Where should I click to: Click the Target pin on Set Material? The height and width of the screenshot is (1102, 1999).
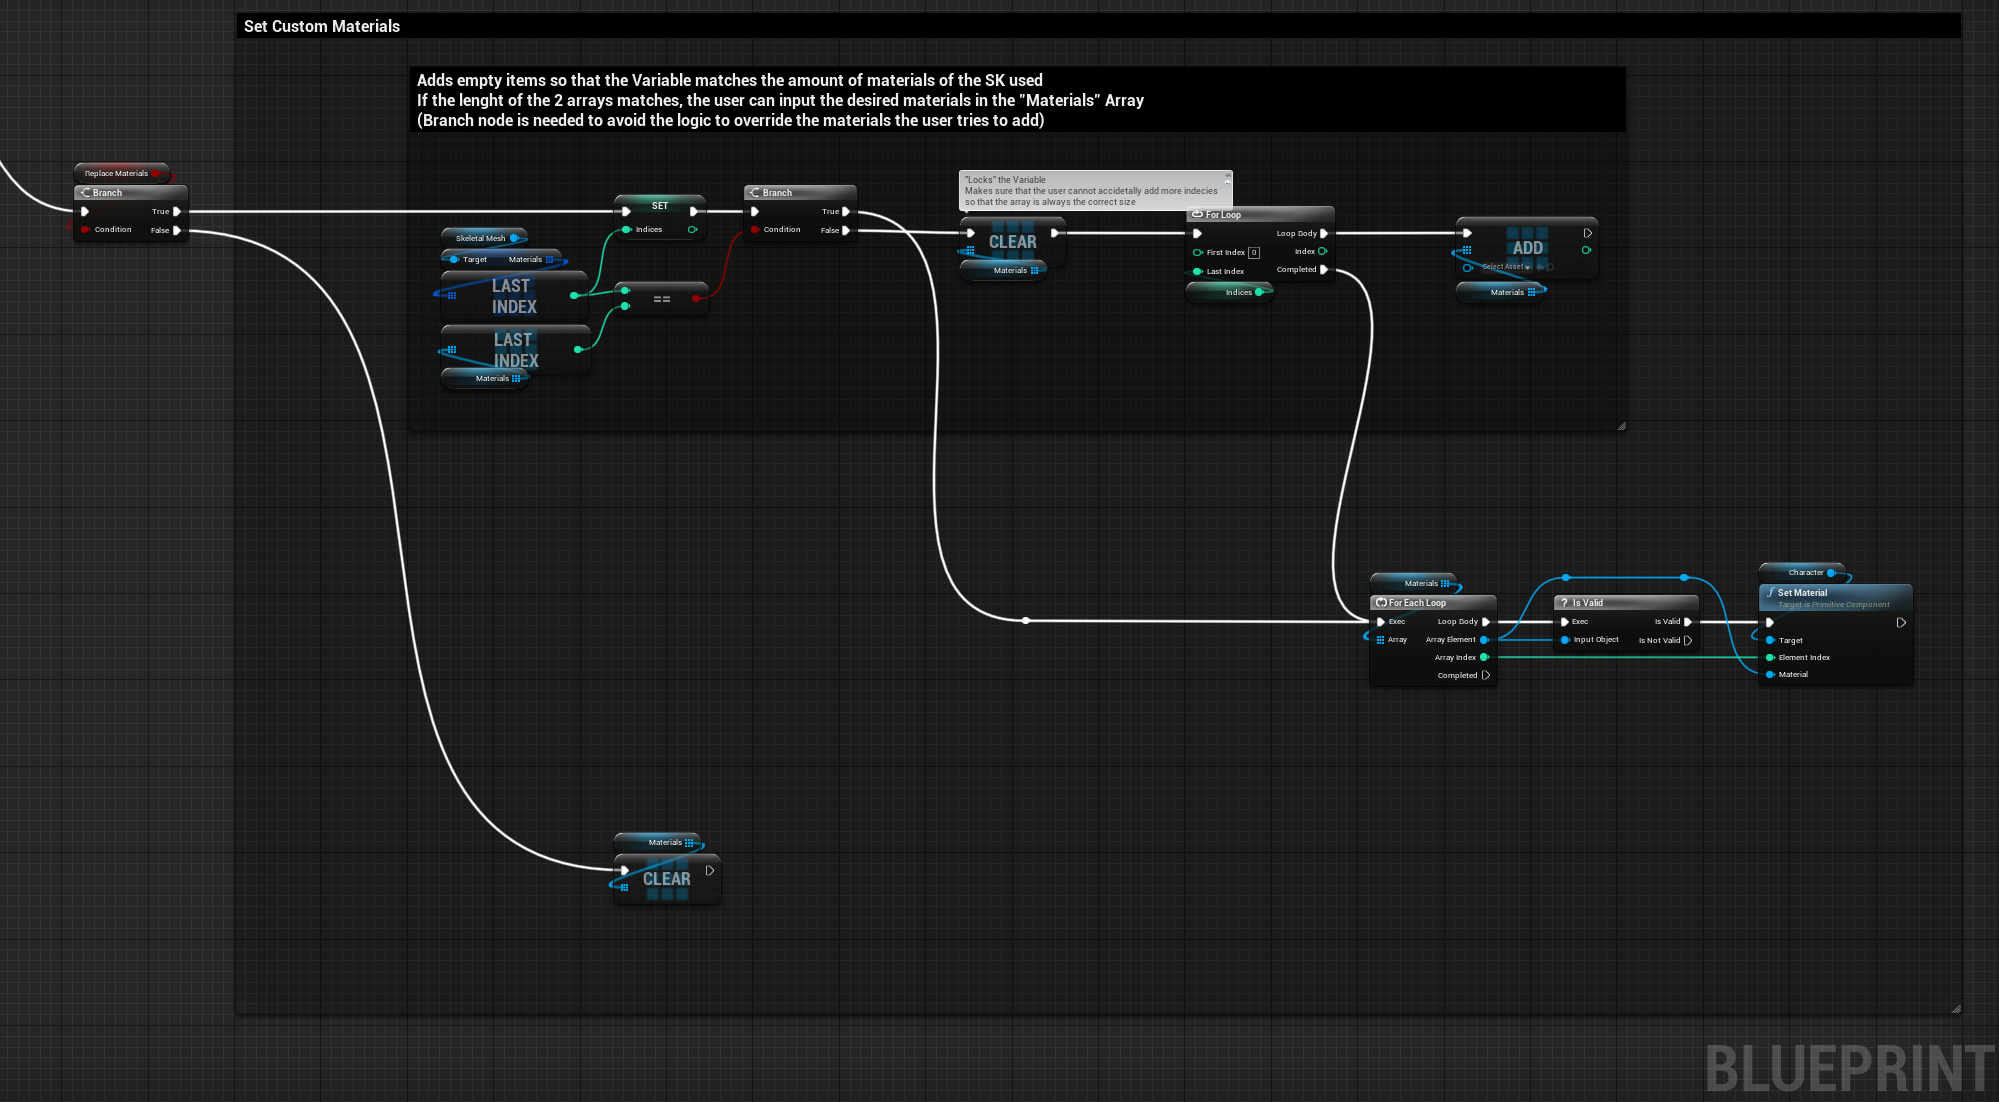[x=1770, y=641]
